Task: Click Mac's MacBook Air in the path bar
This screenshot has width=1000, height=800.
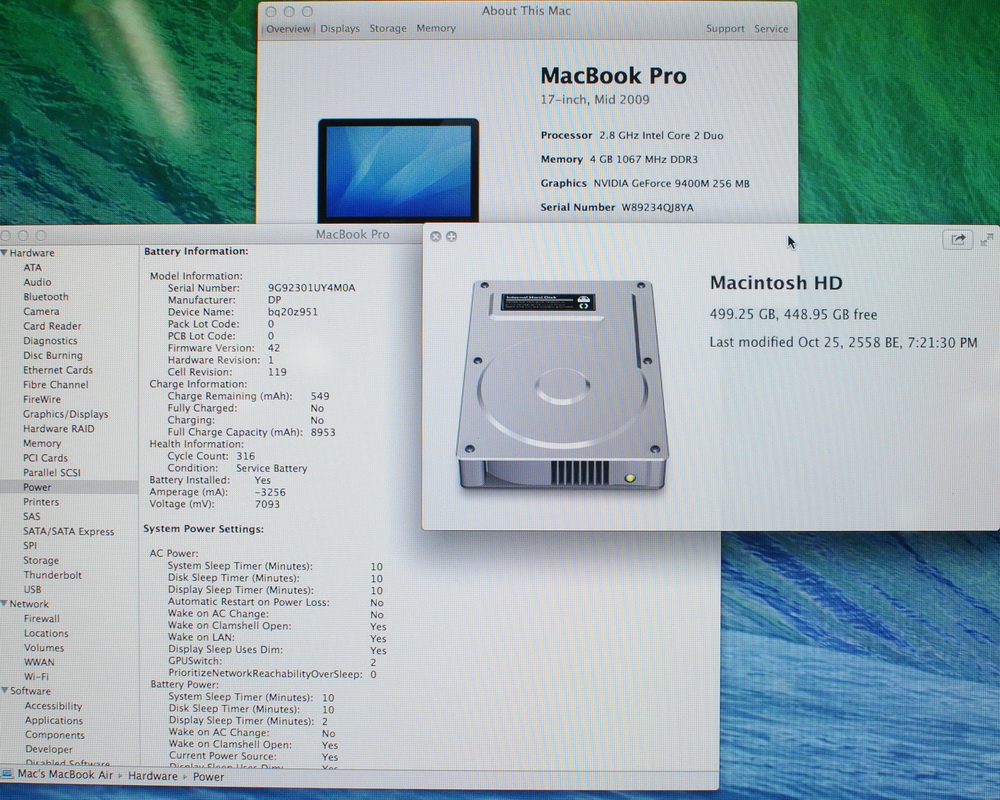Action: [65, 774]
